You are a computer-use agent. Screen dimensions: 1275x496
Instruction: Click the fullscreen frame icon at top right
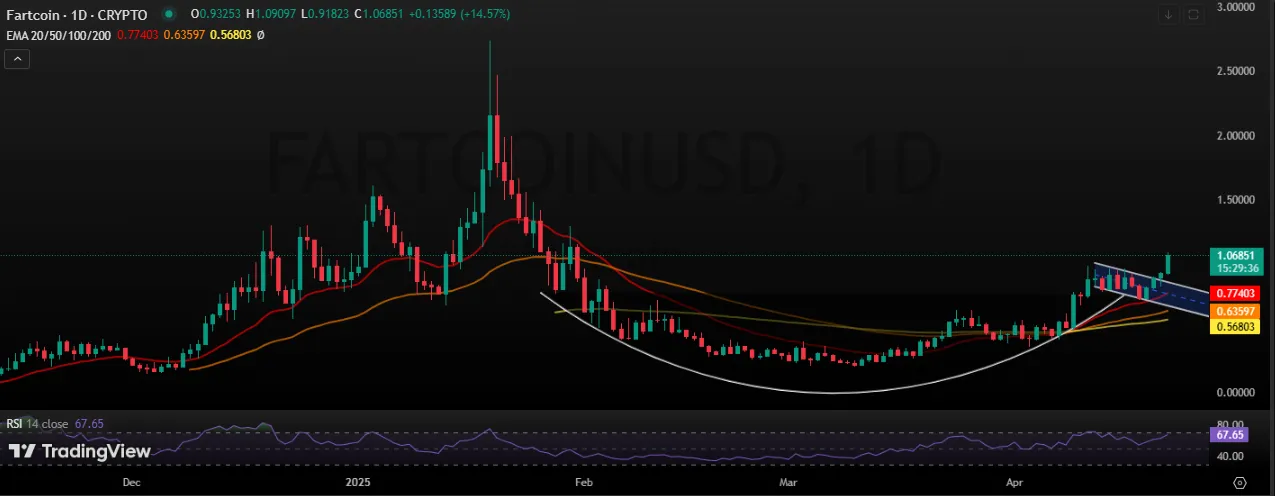[1194, 14]
